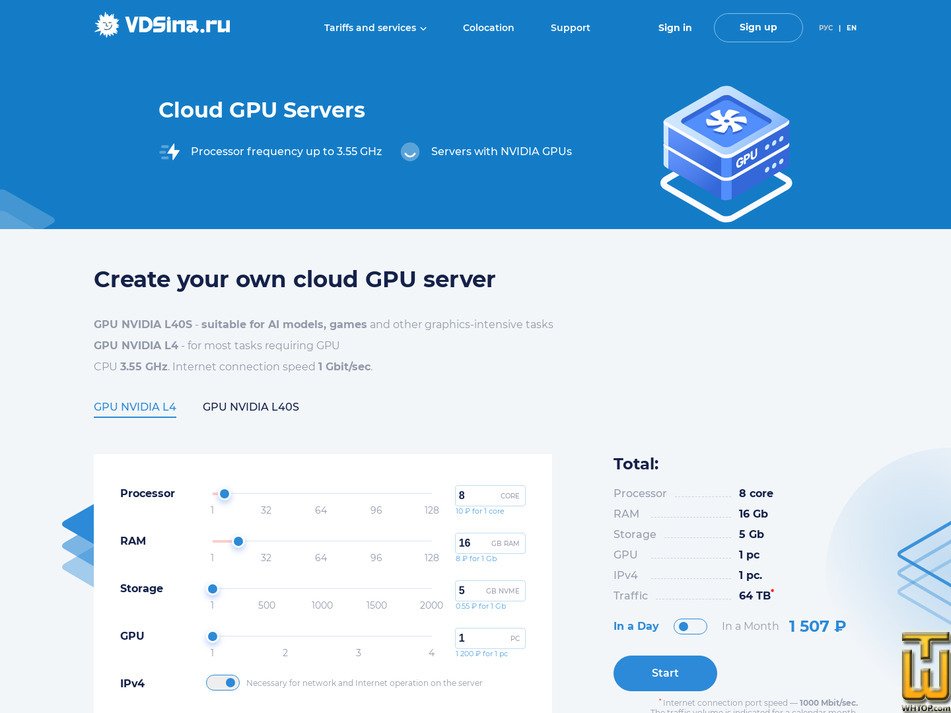Click the Processor core input field

point(490,495)
